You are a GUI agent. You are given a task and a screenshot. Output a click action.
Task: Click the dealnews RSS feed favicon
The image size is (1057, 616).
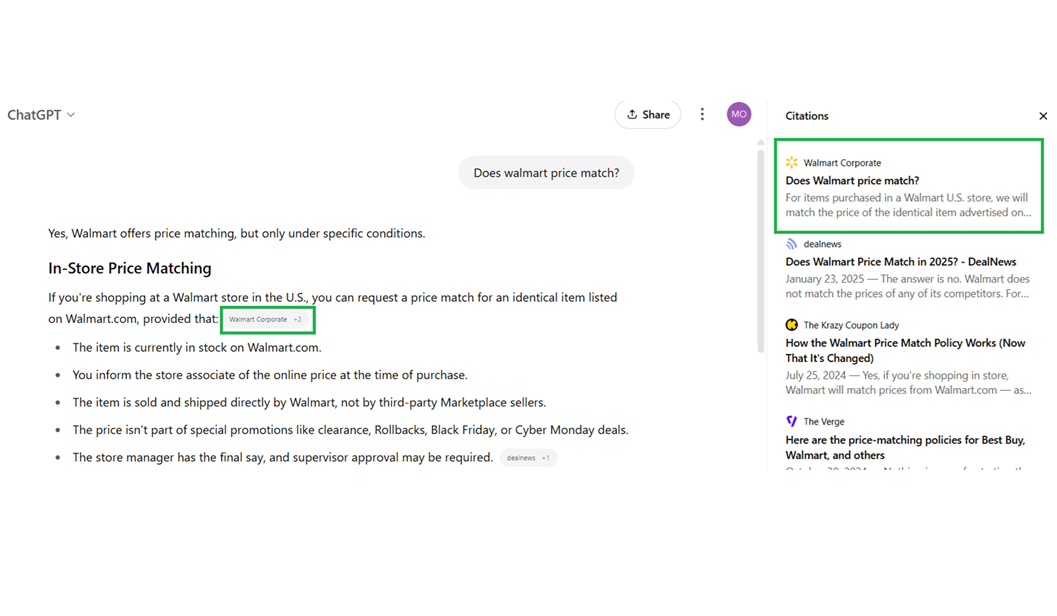791,243
